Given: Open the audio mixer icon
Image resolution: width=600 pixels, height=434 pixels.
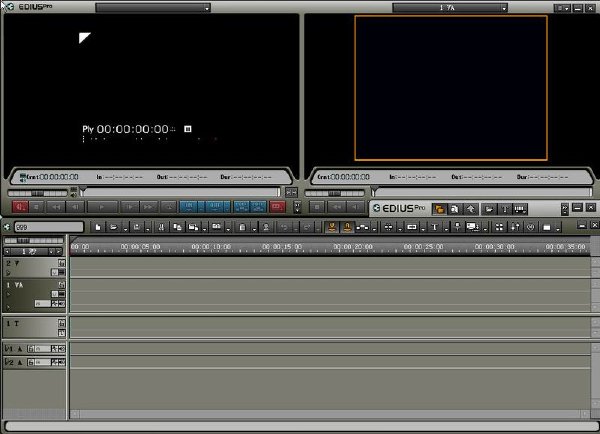Looking at the screenshot, I should click(515, 227).
